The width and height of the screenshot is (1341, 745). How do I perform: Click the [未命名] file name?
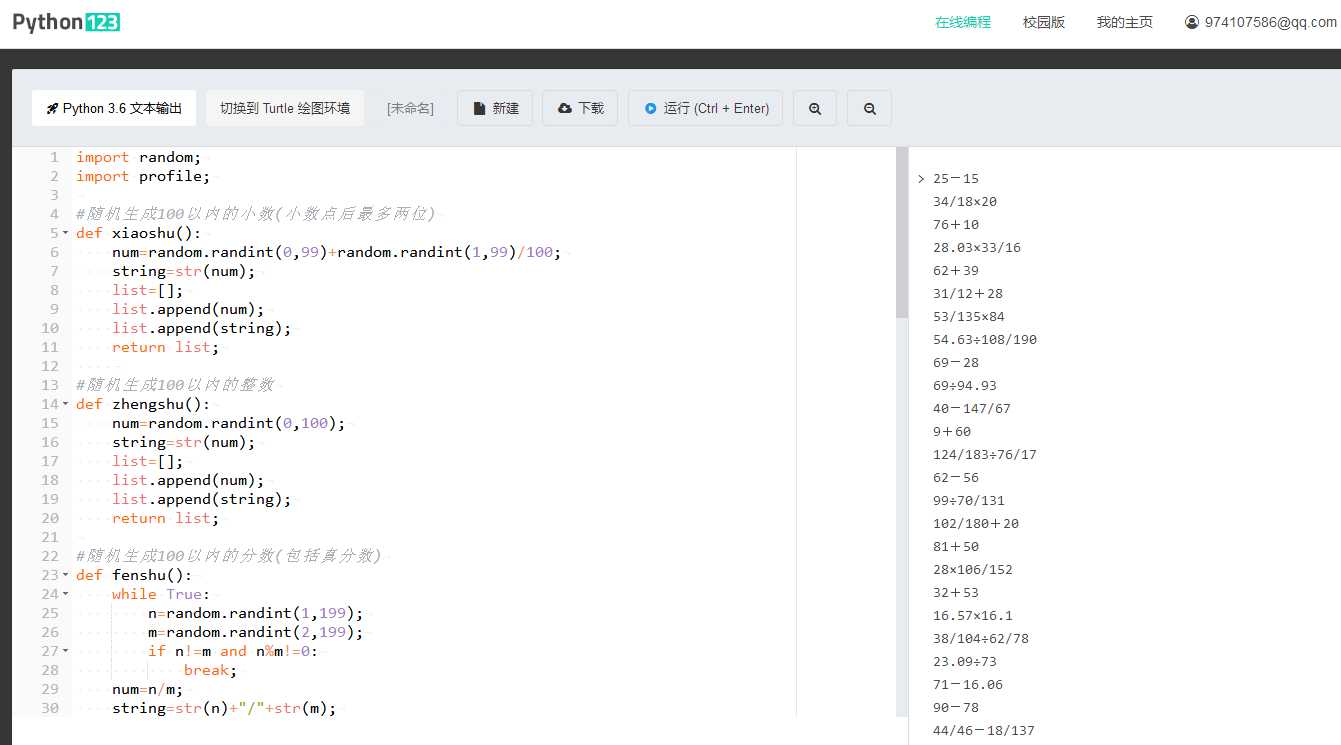410,108
